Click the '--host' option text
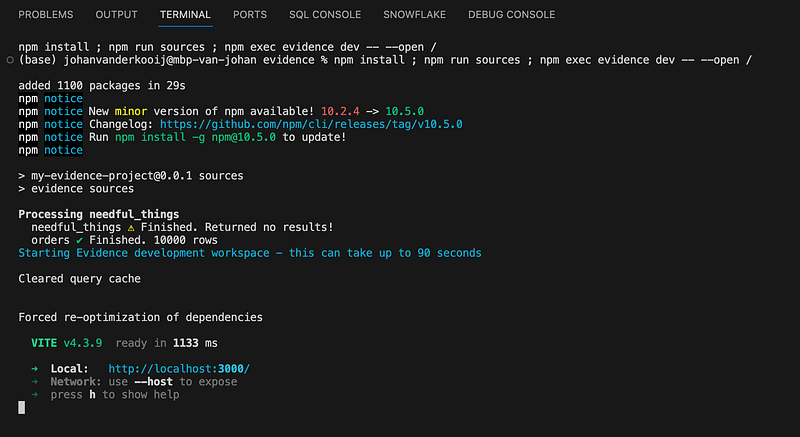This screenshot has width=800, height=437. [154, 381]
